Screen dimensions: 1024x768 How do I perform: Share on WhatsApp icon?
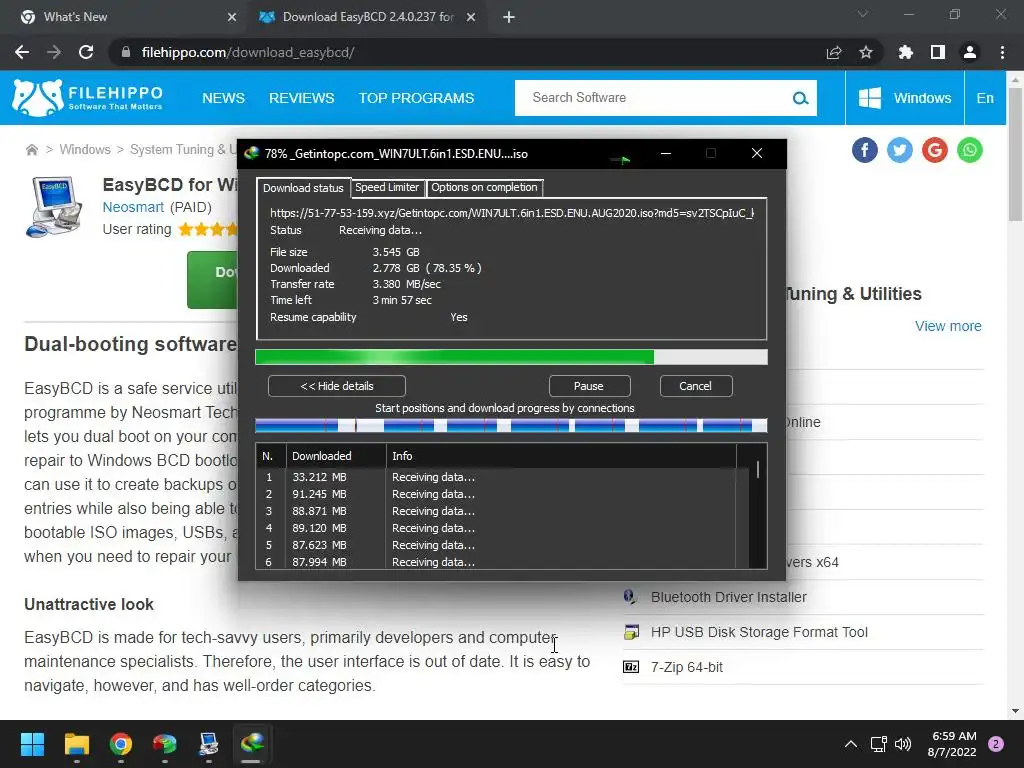tap(970, 150)
